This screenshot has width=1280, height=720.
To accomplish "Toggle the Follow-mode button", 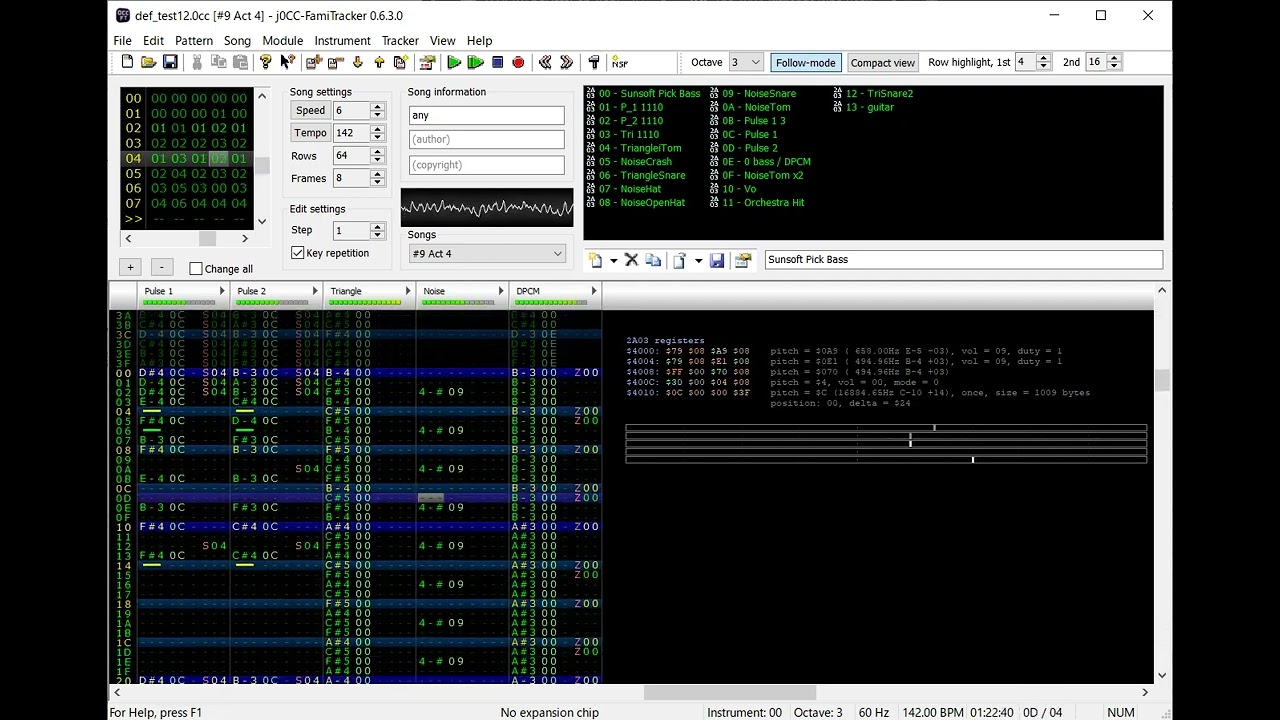I will tap(805, 62).
